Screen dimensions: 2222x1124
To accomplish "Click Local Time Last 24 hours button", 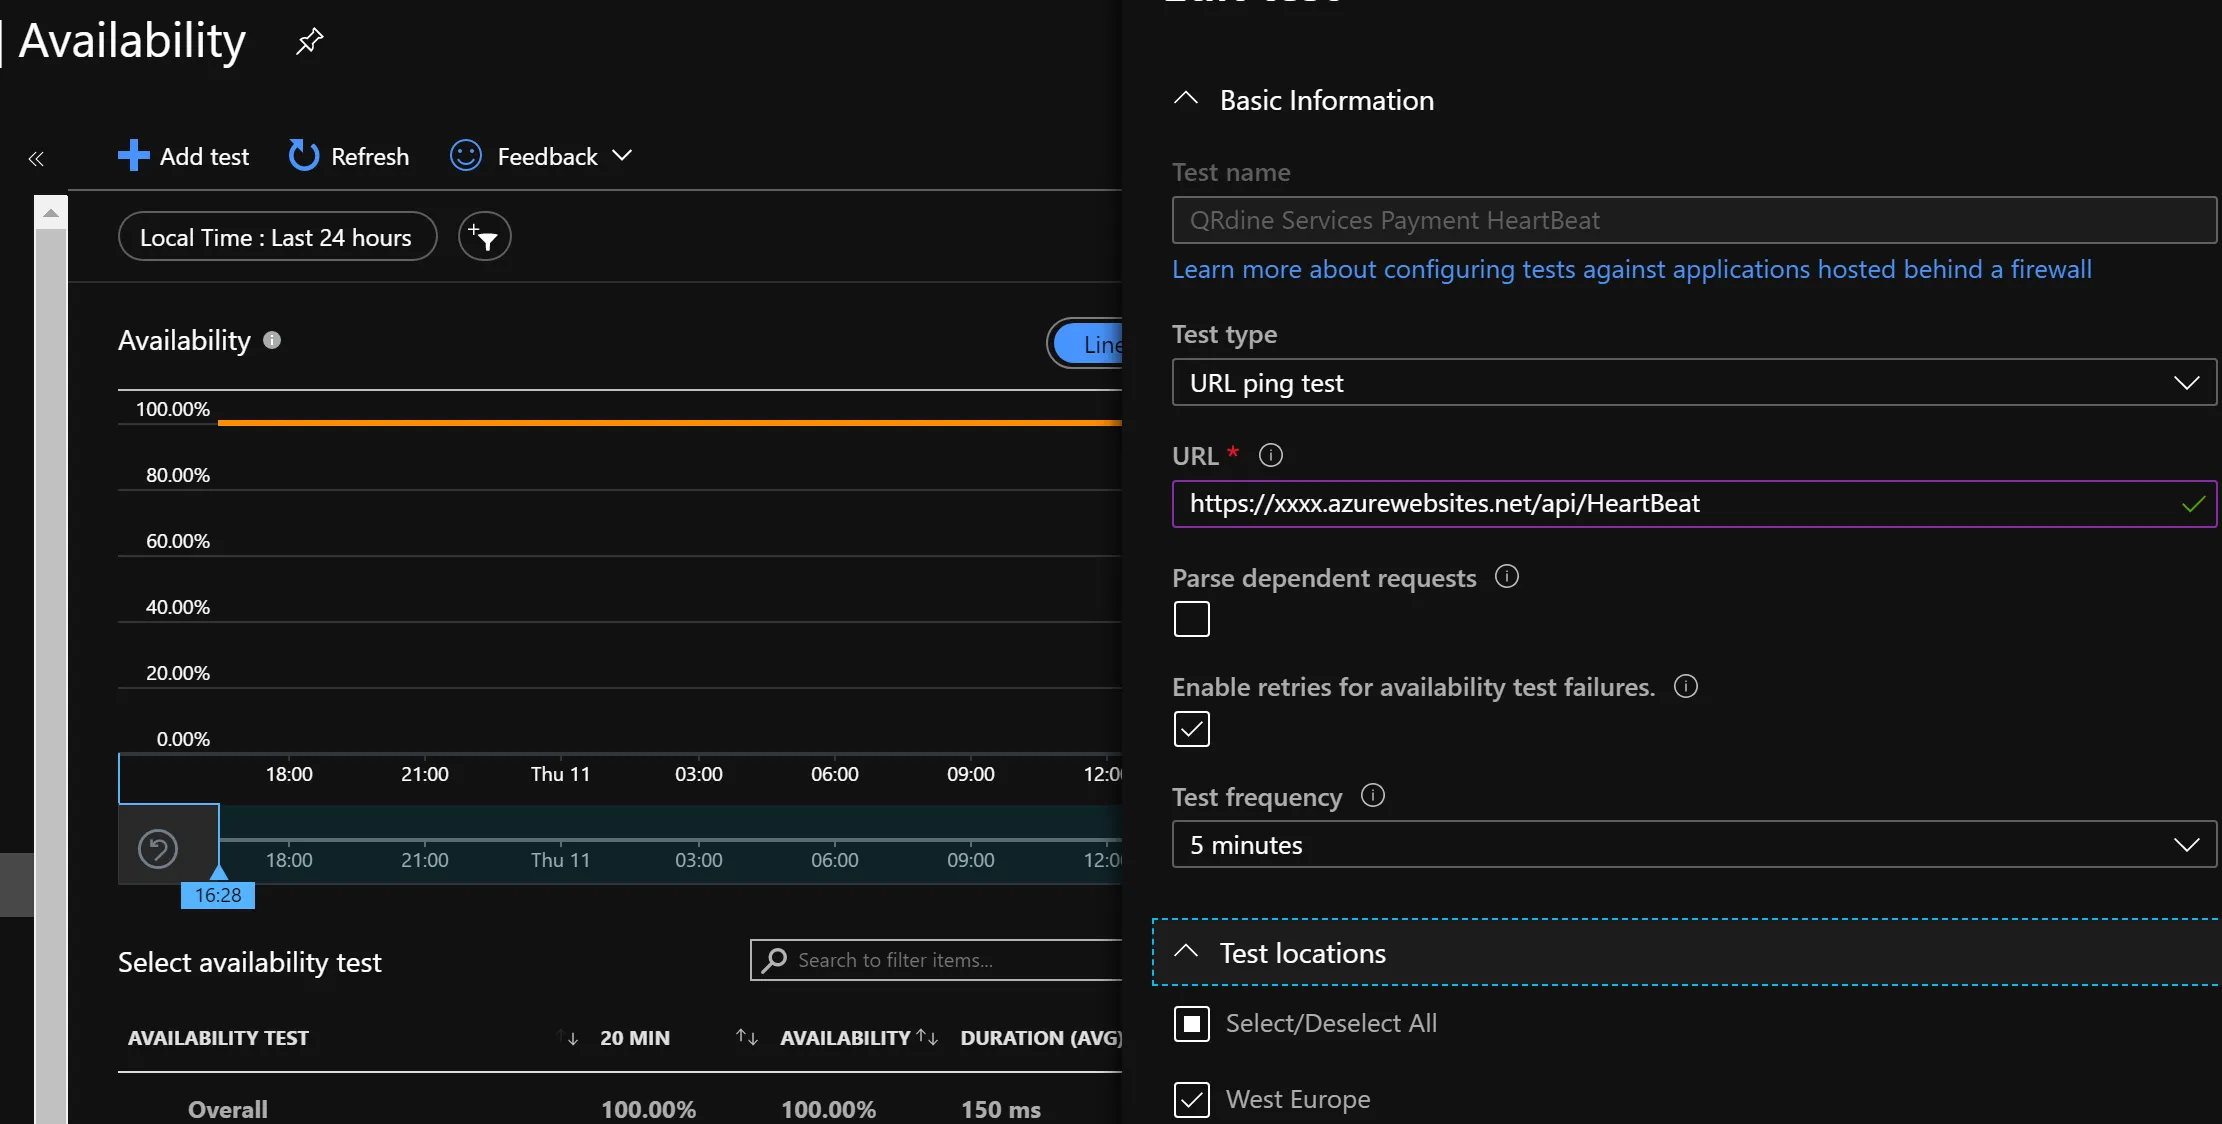I will click(x=277, y=237).
